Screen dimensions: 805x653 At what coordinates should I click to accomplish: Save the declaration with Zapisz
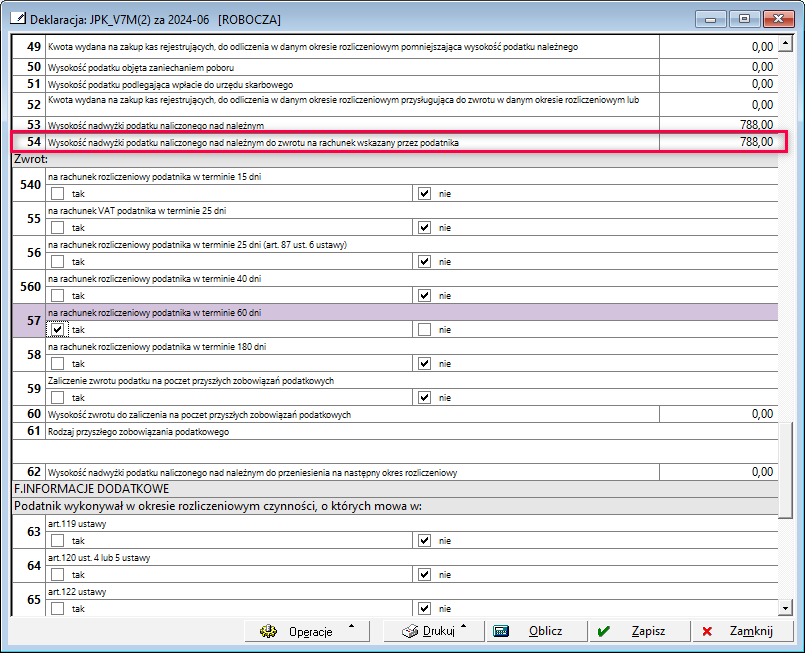pyautogui.click(x=640, y=631)
